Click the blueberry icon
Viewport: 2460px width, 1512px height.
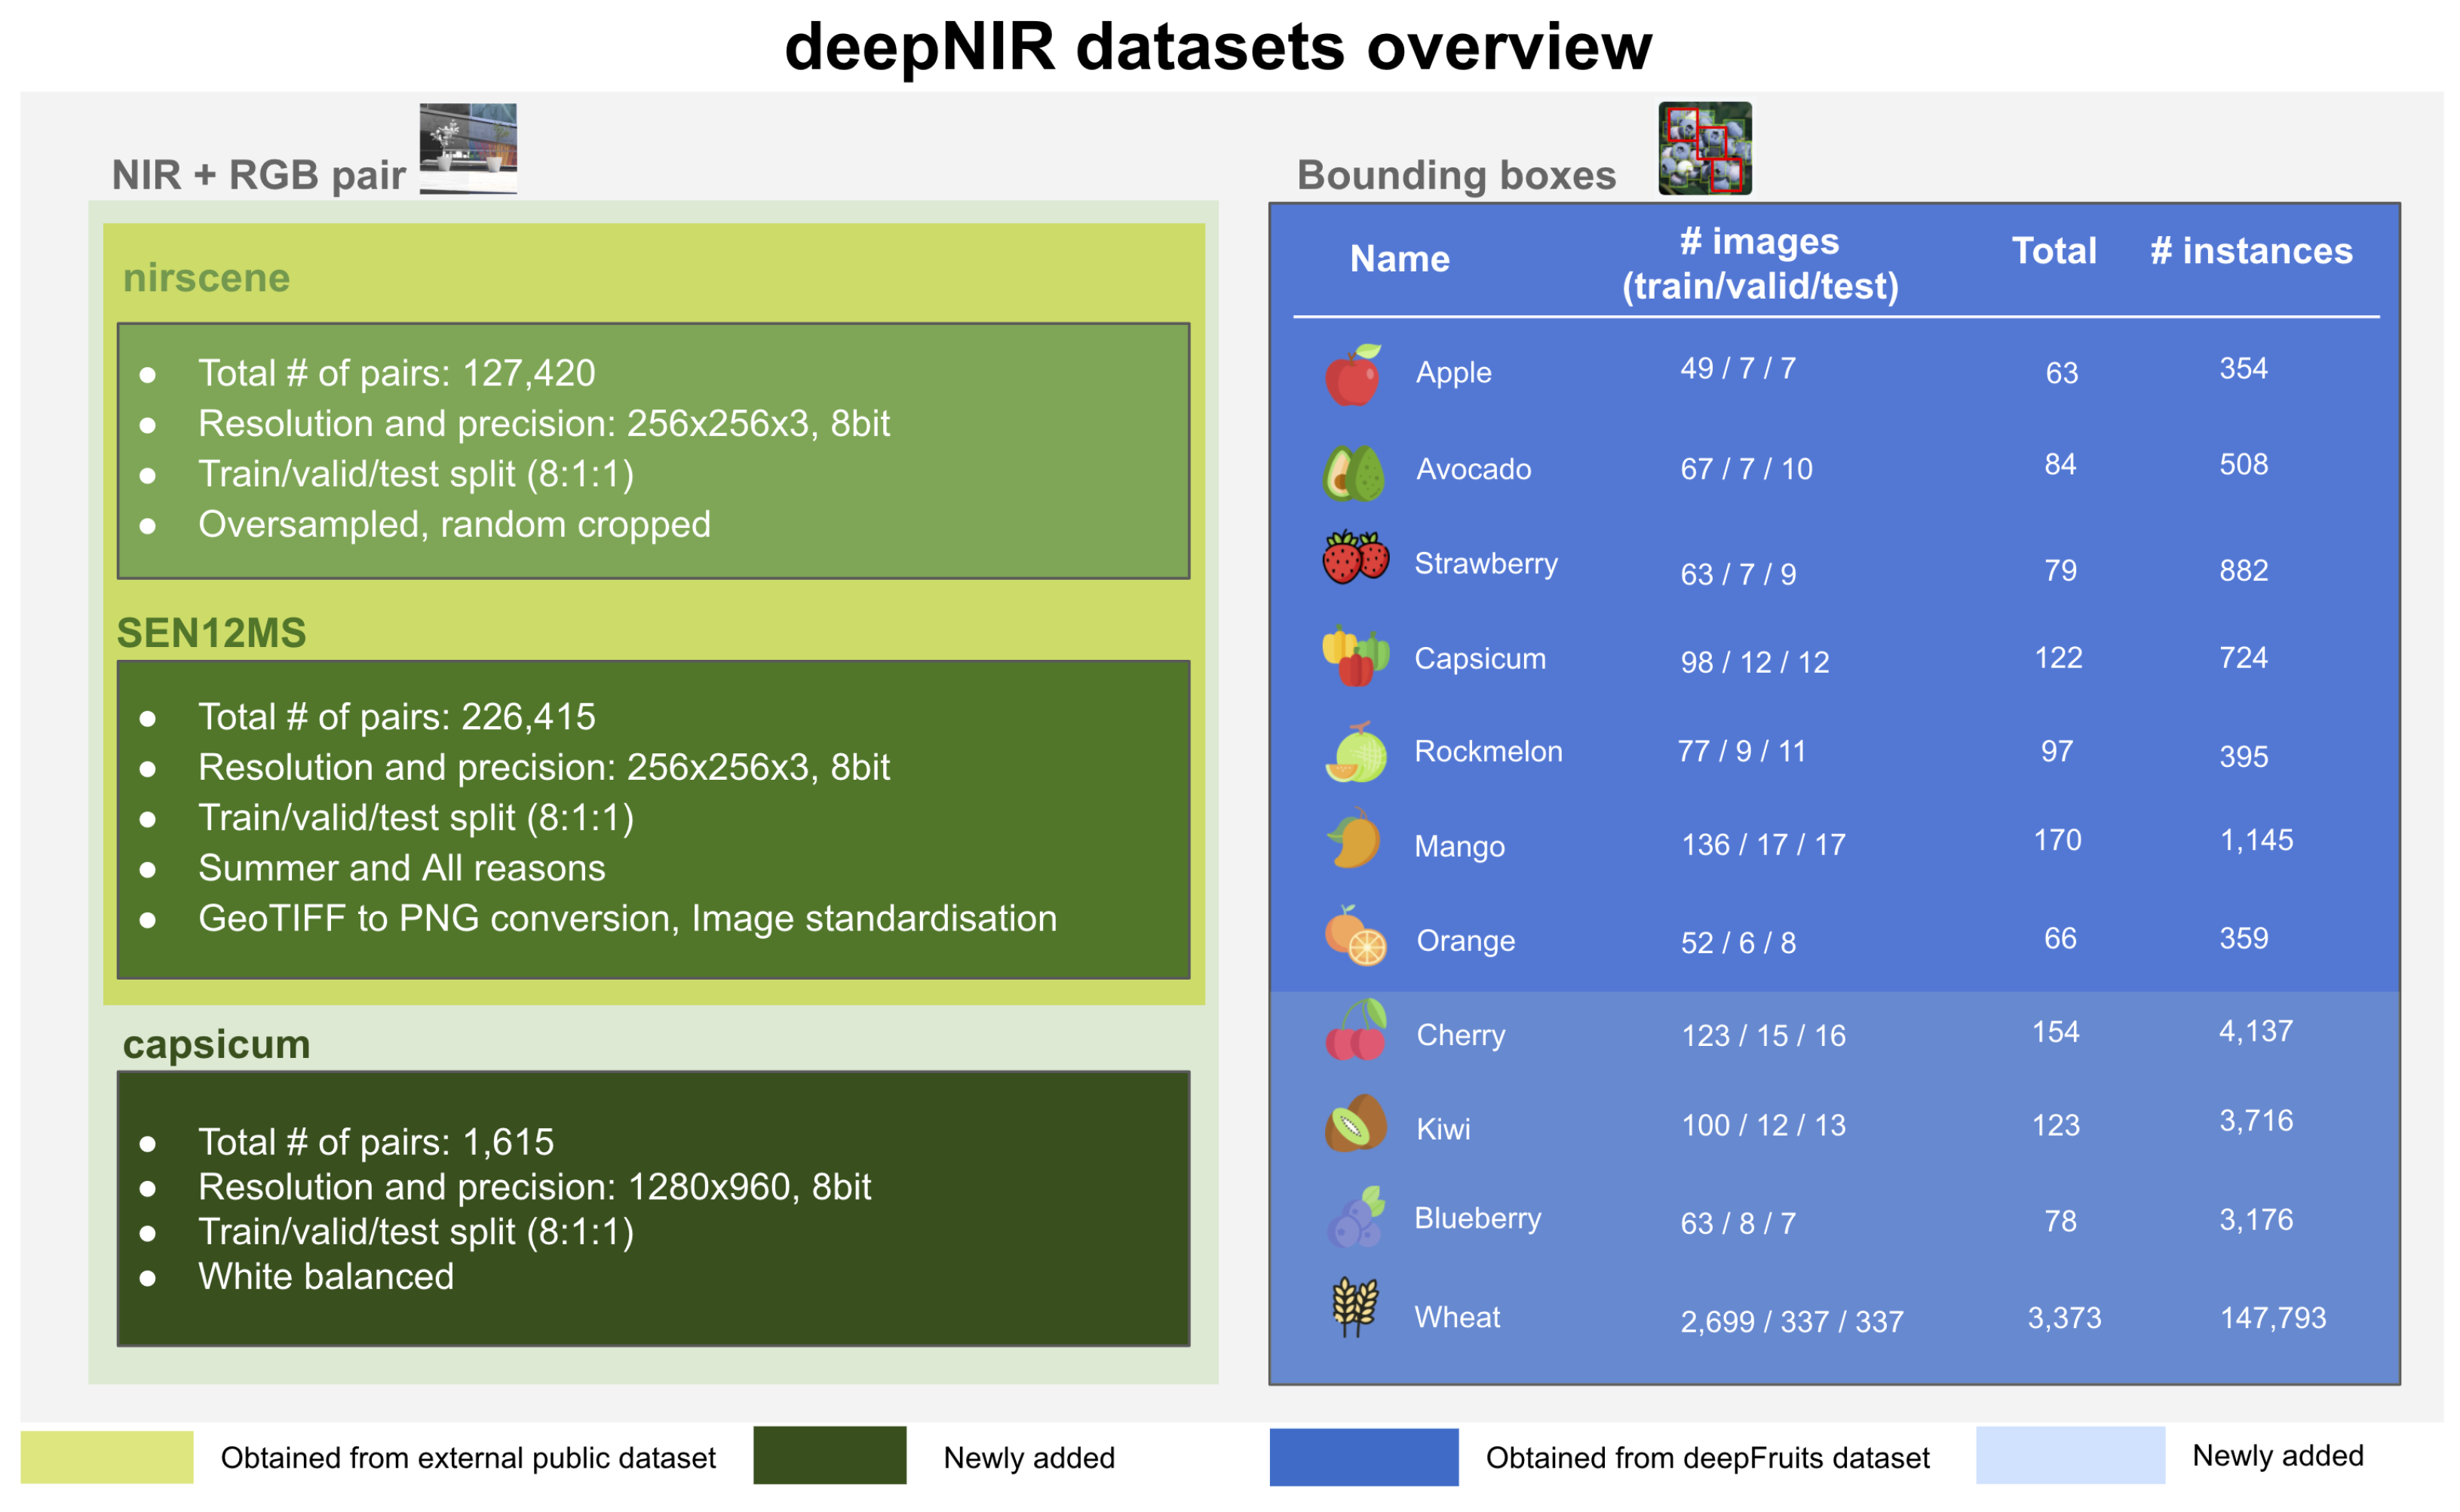pyautogui.click(x=1355, y=1217)
